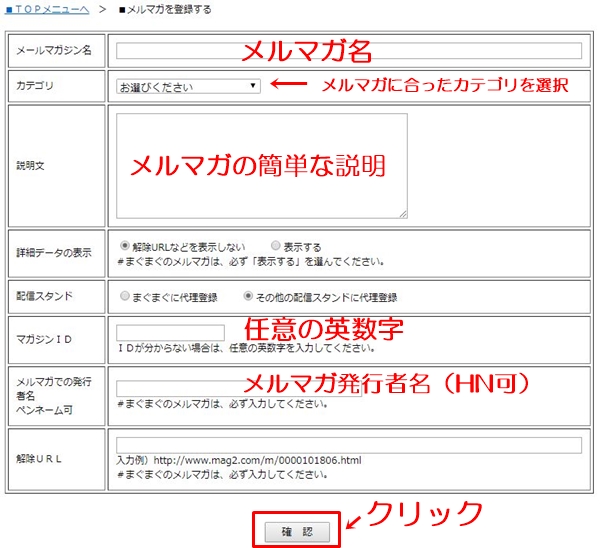Click the メルマガを登録する breadcrumb text
The width and height of the screenshot is (600, 548).
tap(165, 9)
